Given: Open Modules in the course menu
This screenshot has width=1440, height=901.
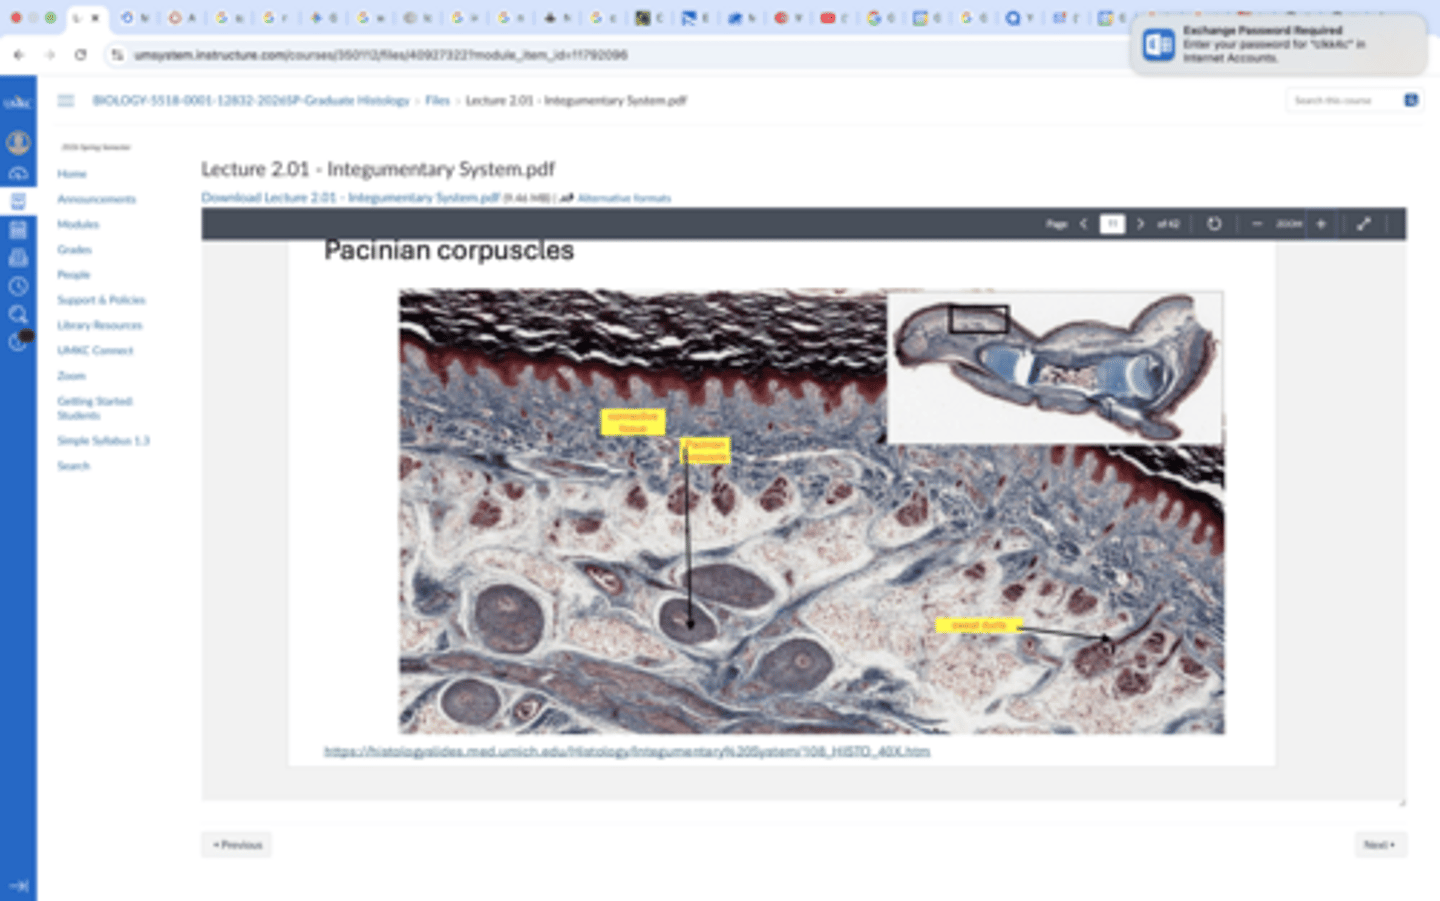Looking at the screenshot, I should click(78, 224).
